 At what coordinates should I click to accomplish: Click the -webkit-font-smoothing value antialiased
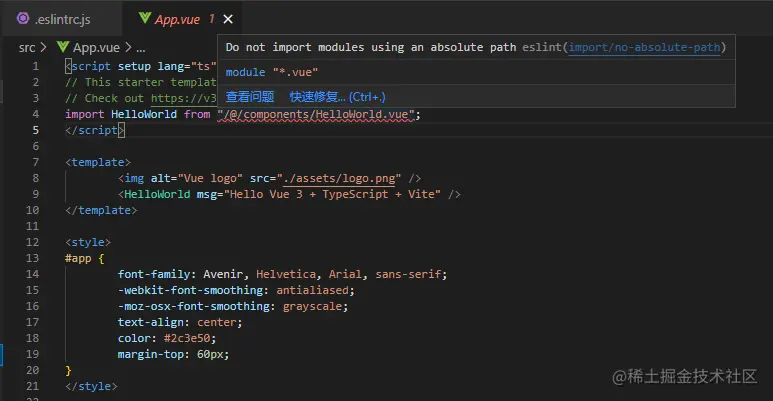click(x=312, y=290)
